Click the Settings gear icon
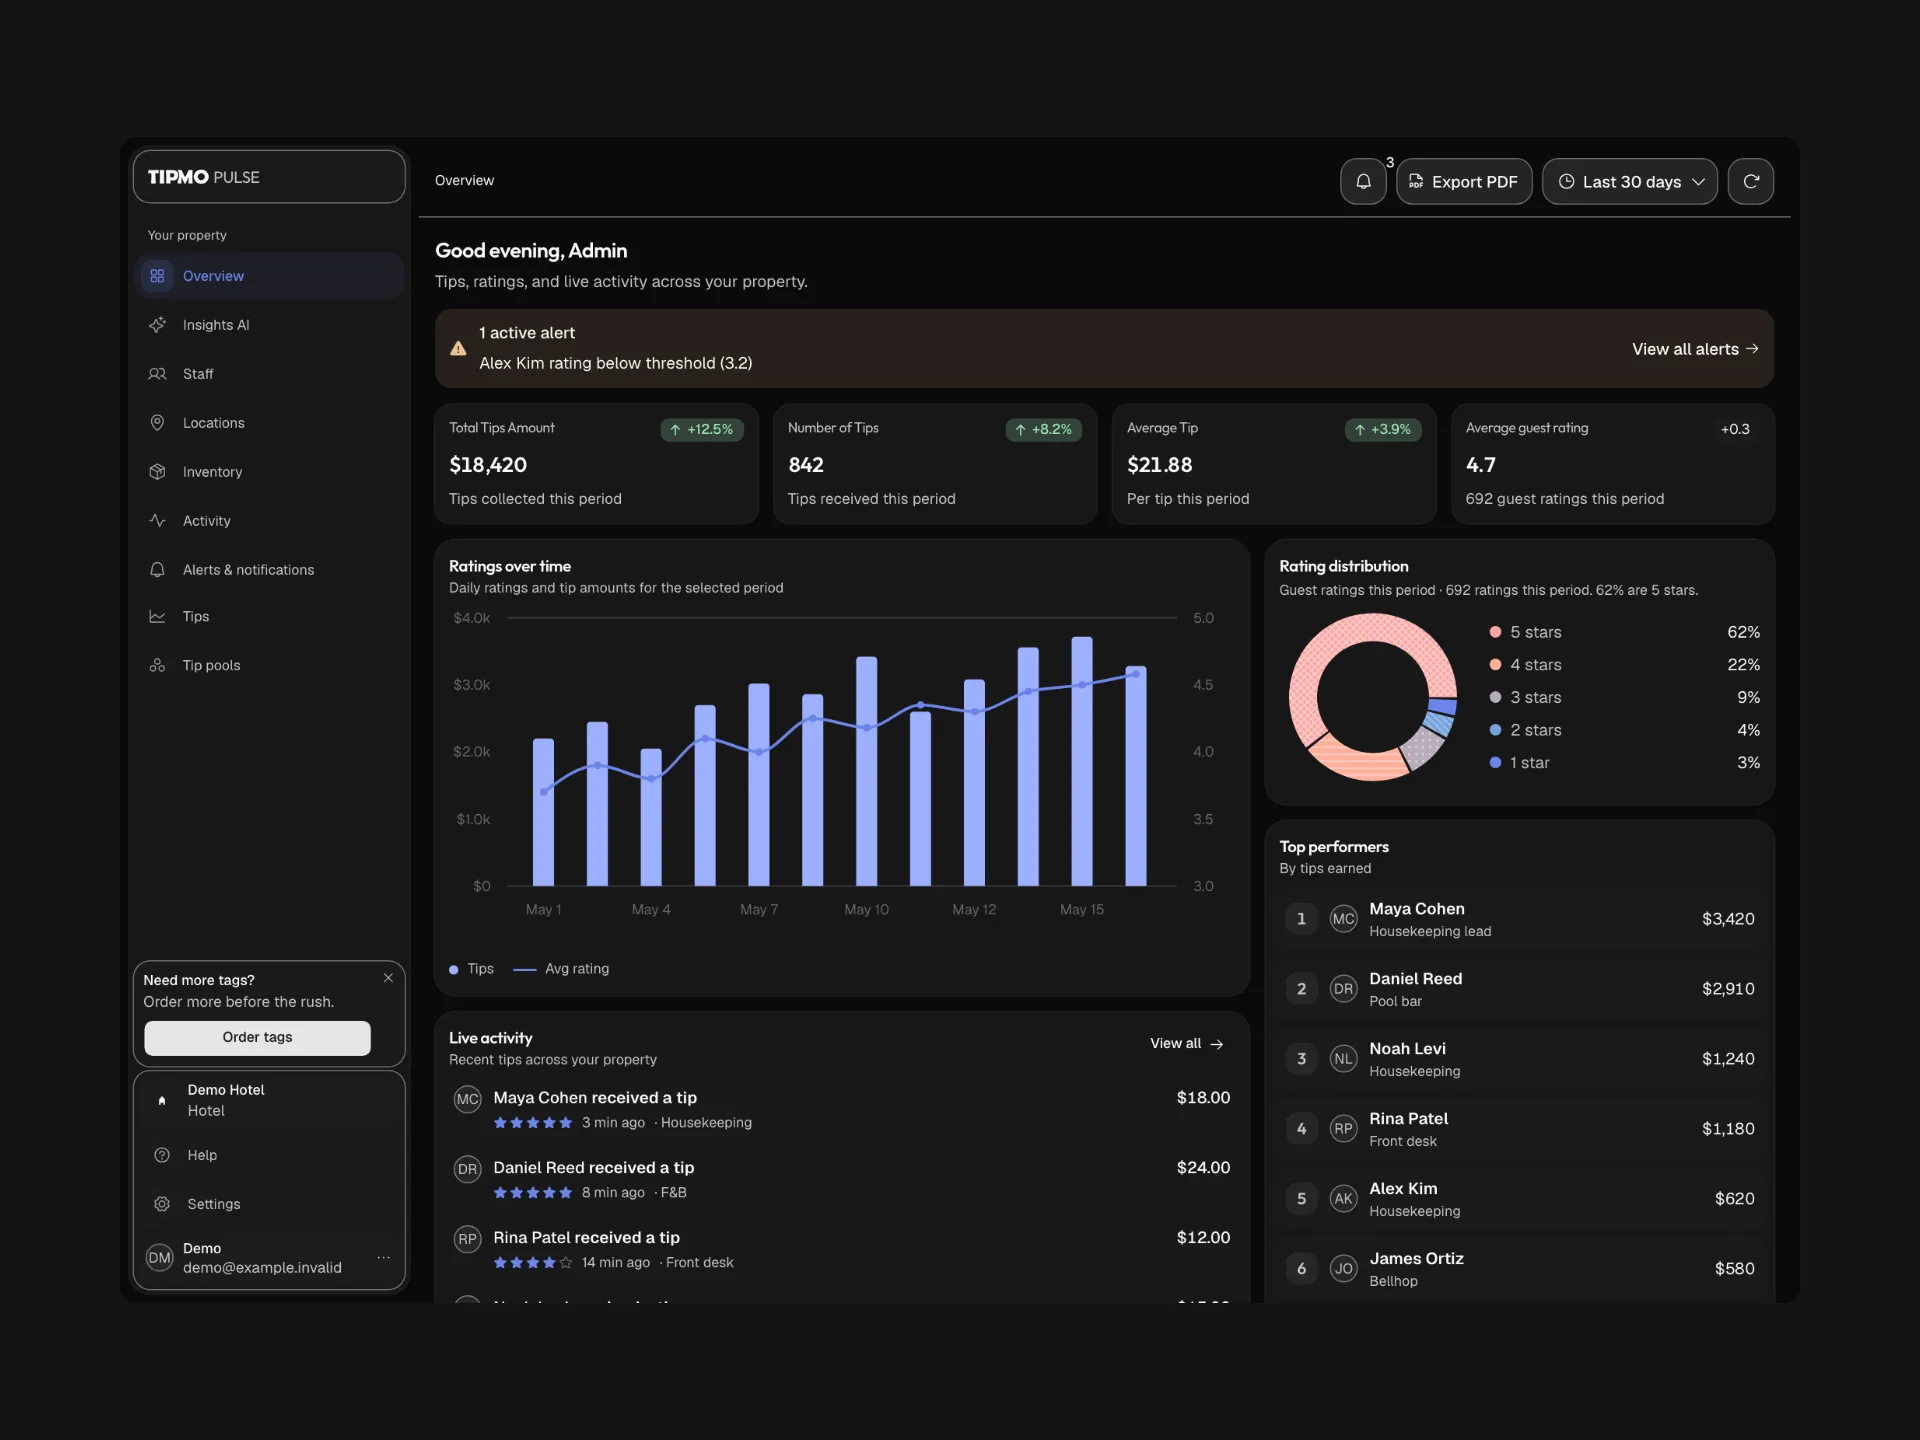This screenshot has width=1920, height=1440. (162, 1204)
